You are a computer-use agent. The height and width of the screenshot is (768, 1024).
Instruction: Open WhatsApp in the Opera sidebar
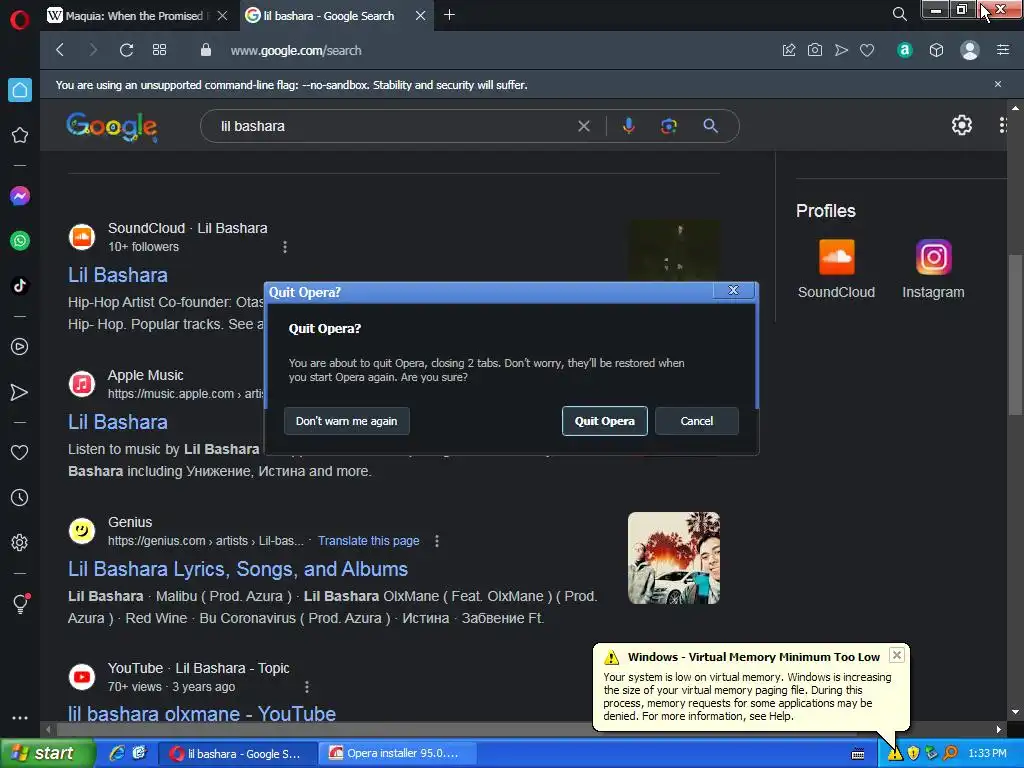click(20, 241)
